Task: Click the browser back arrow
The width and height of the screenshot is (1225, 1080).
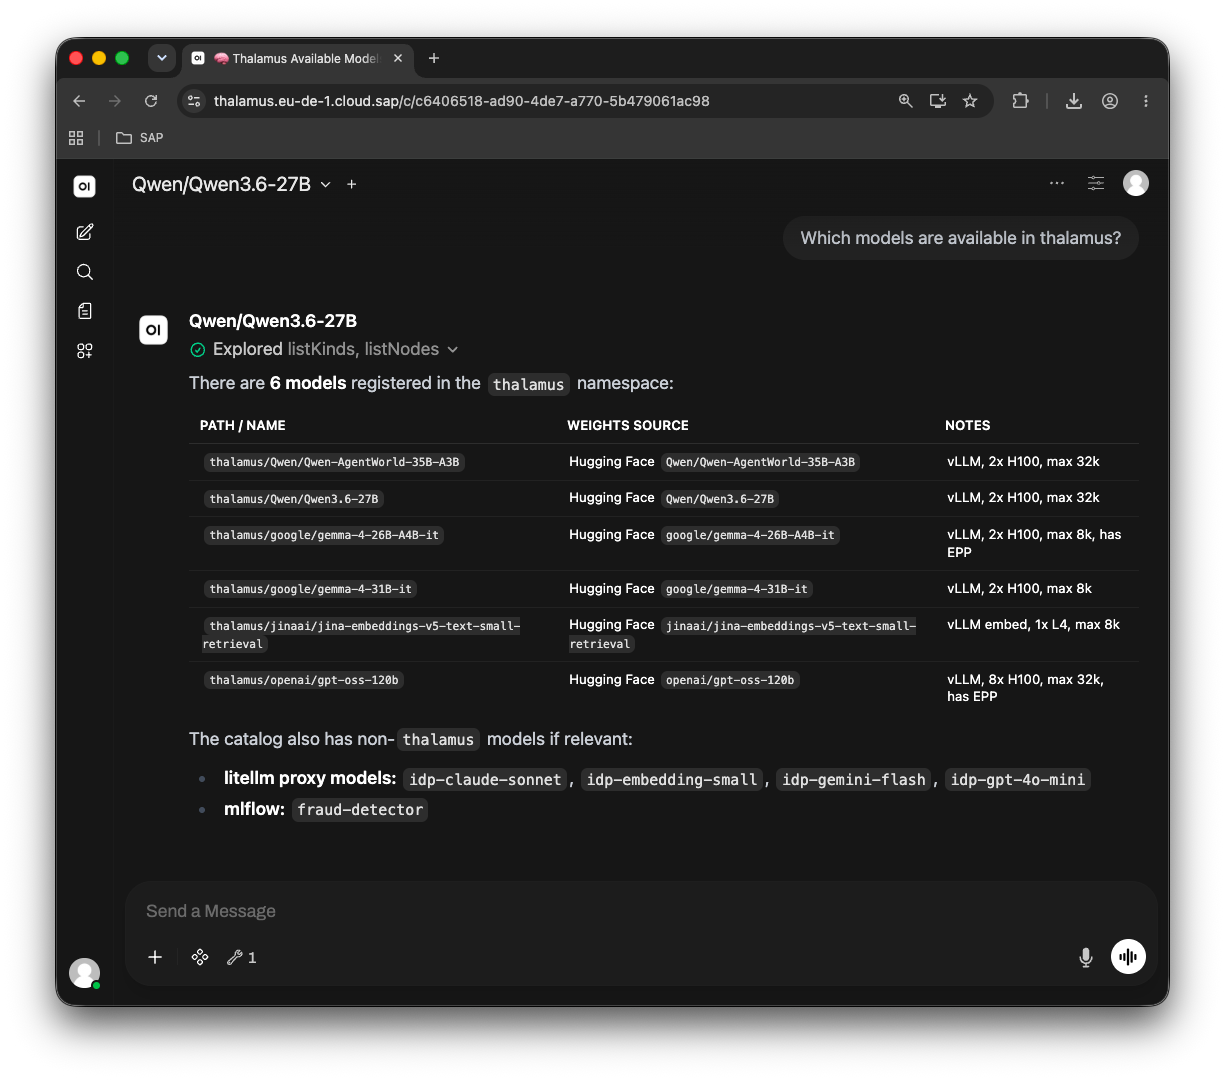Action: coord(79,101)
